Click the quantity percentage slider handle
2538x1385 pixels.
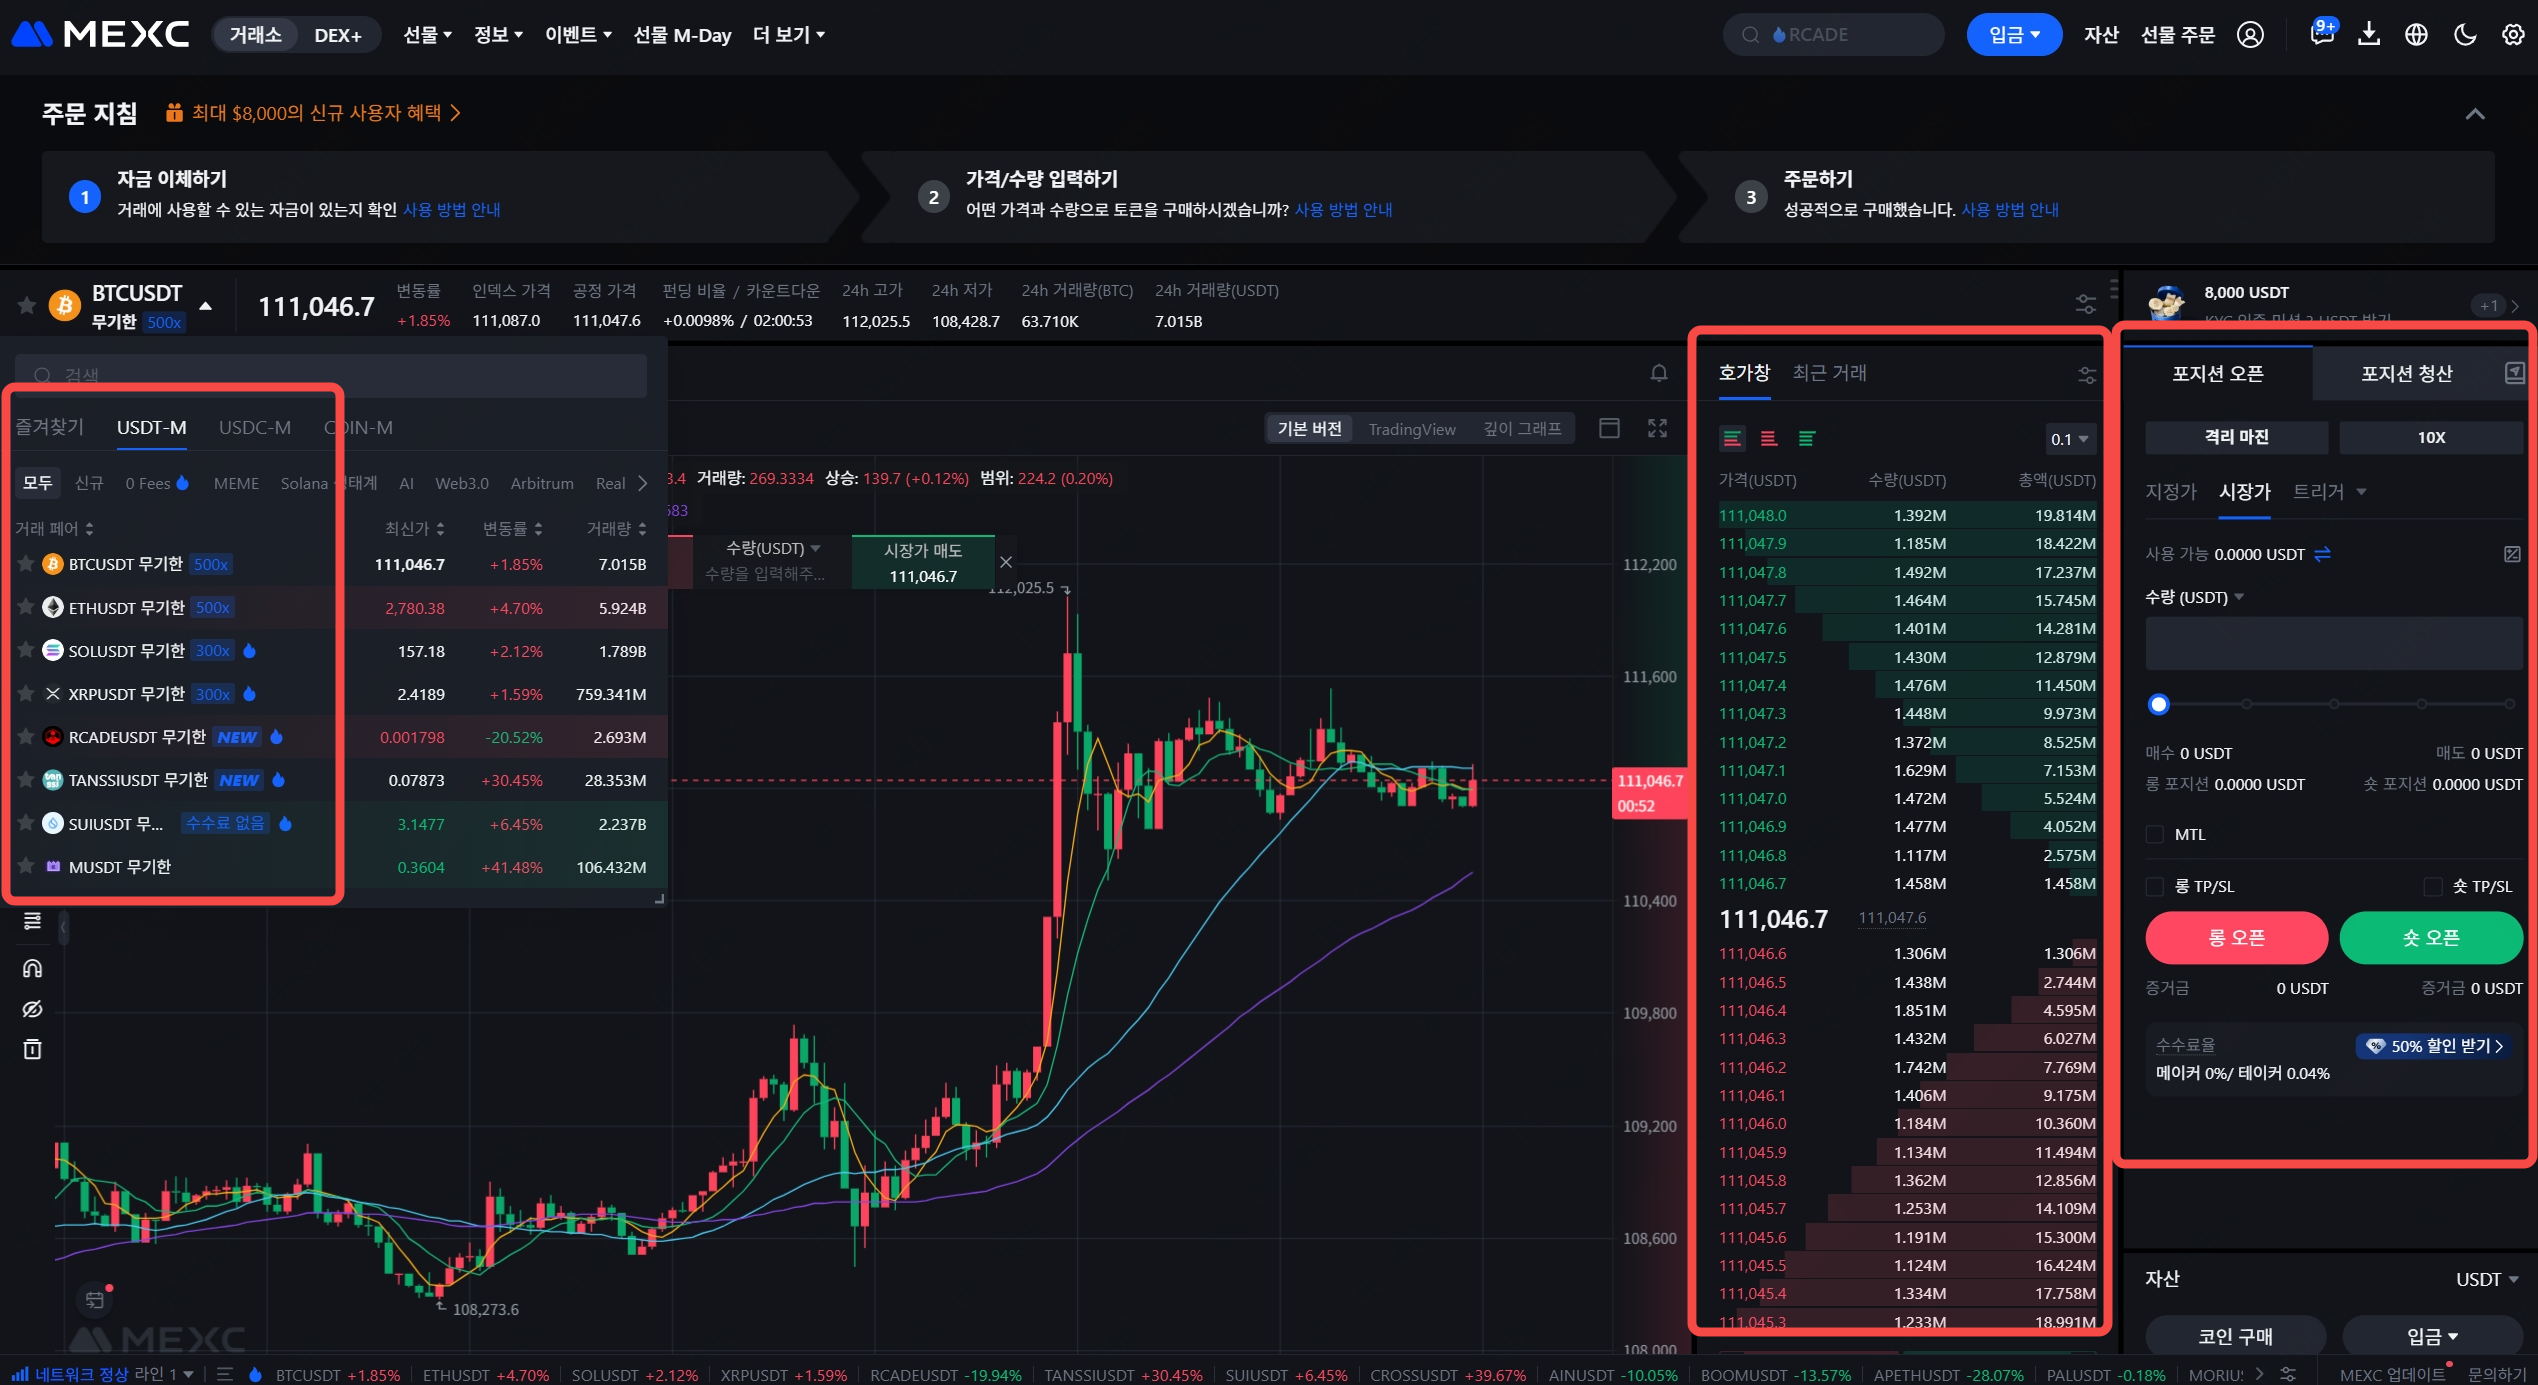(2159, 704)
